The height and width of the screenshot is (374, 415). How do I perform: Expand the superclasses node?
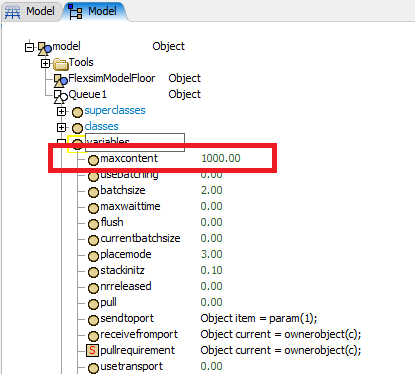(61, 111)
